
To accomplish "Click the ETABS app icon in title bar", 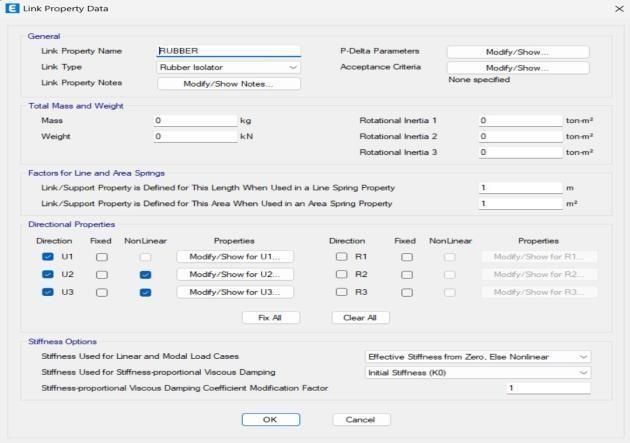I will pos(12,9).
